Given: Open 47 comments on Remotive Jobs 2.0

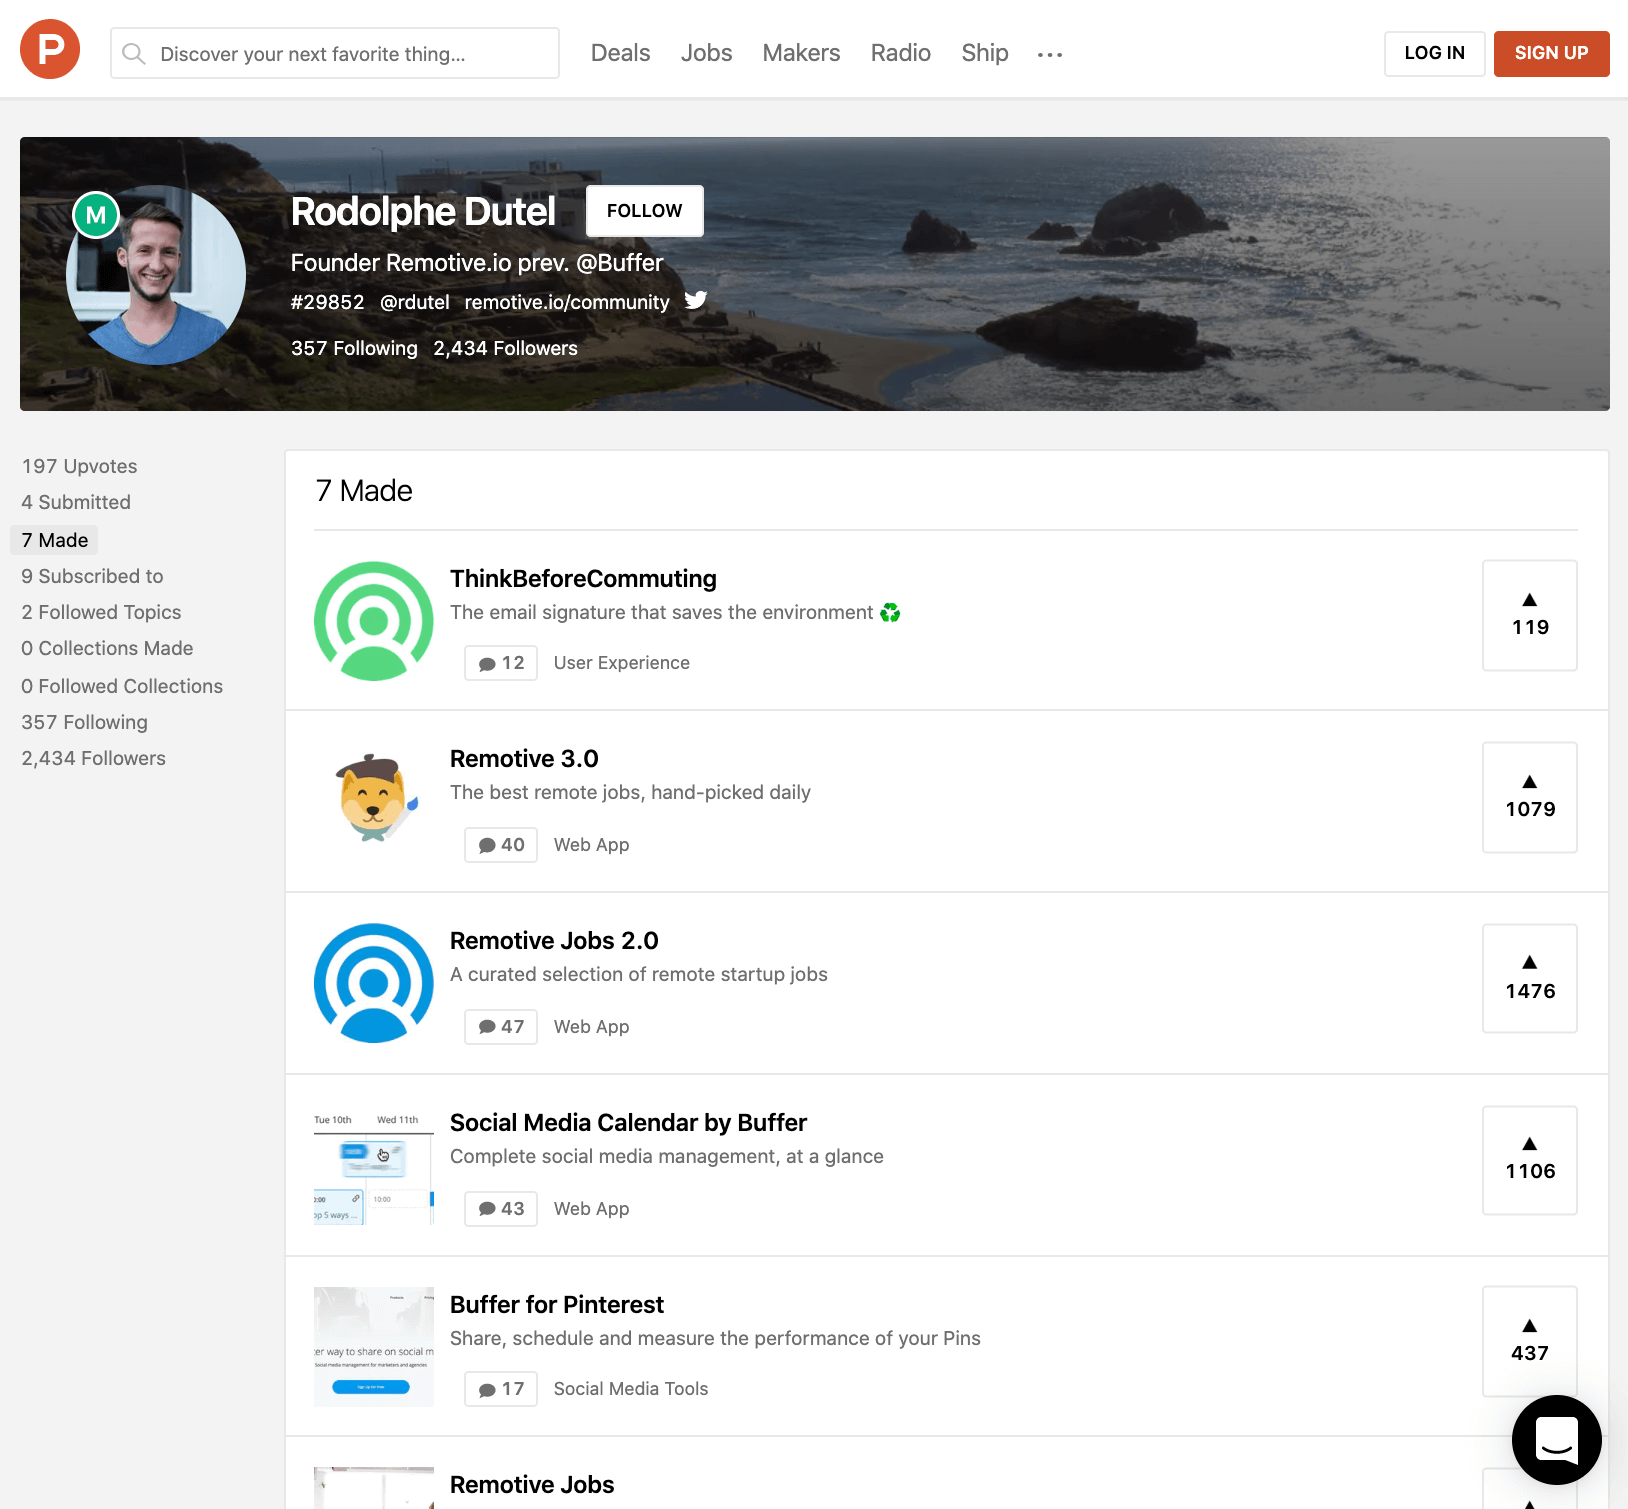Looking at the screenshot, I should tap(501, 1027).
